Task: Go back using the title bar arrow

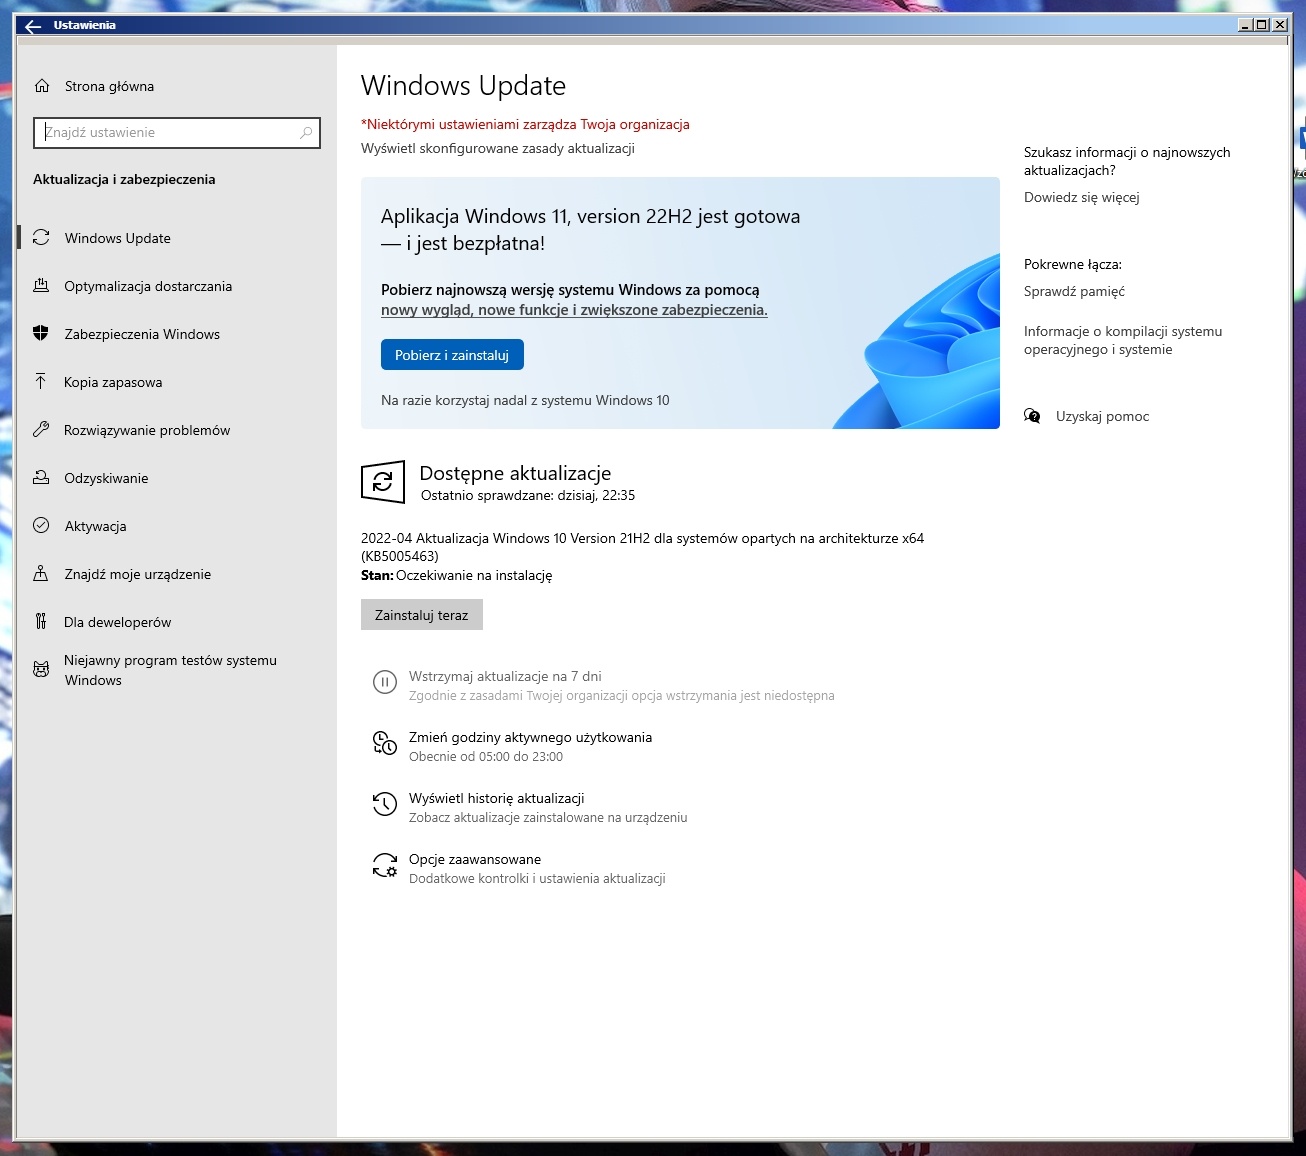Action: pyautogui.click(x=33, y=26)
